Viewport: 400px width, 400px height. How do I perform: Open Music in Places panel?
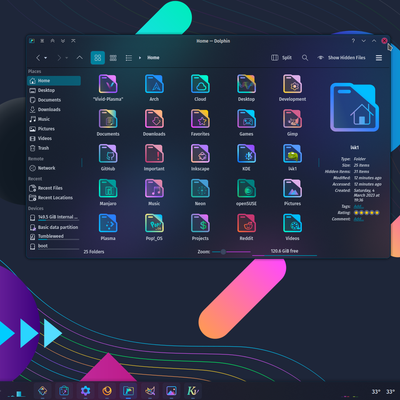click(54, 119)
